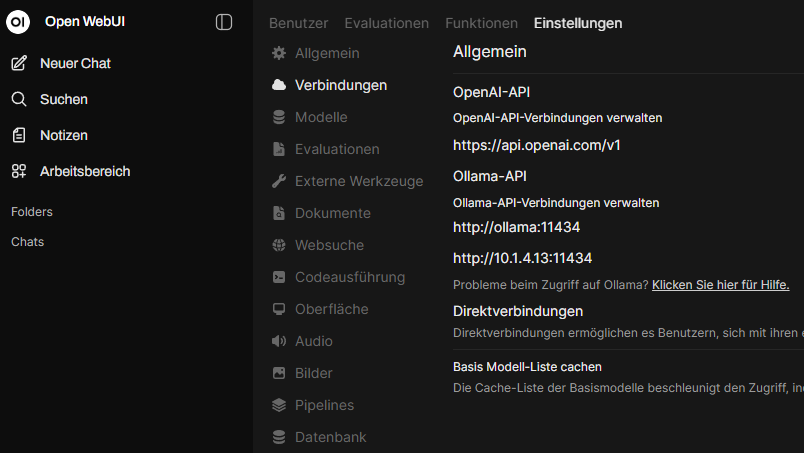Open the Codeausführung settings section
The height and width of the screenshot is (453, 804).
click(349, 277)
